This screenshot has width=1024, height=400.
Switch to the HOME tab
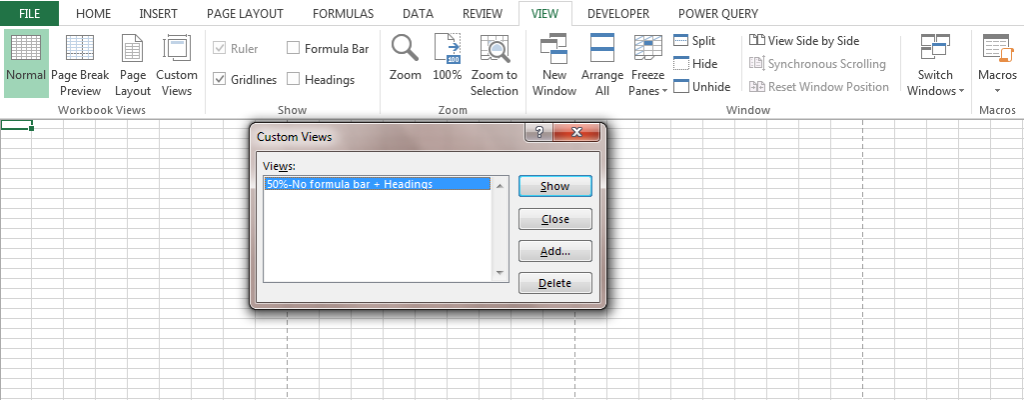(x=93, y=14)
